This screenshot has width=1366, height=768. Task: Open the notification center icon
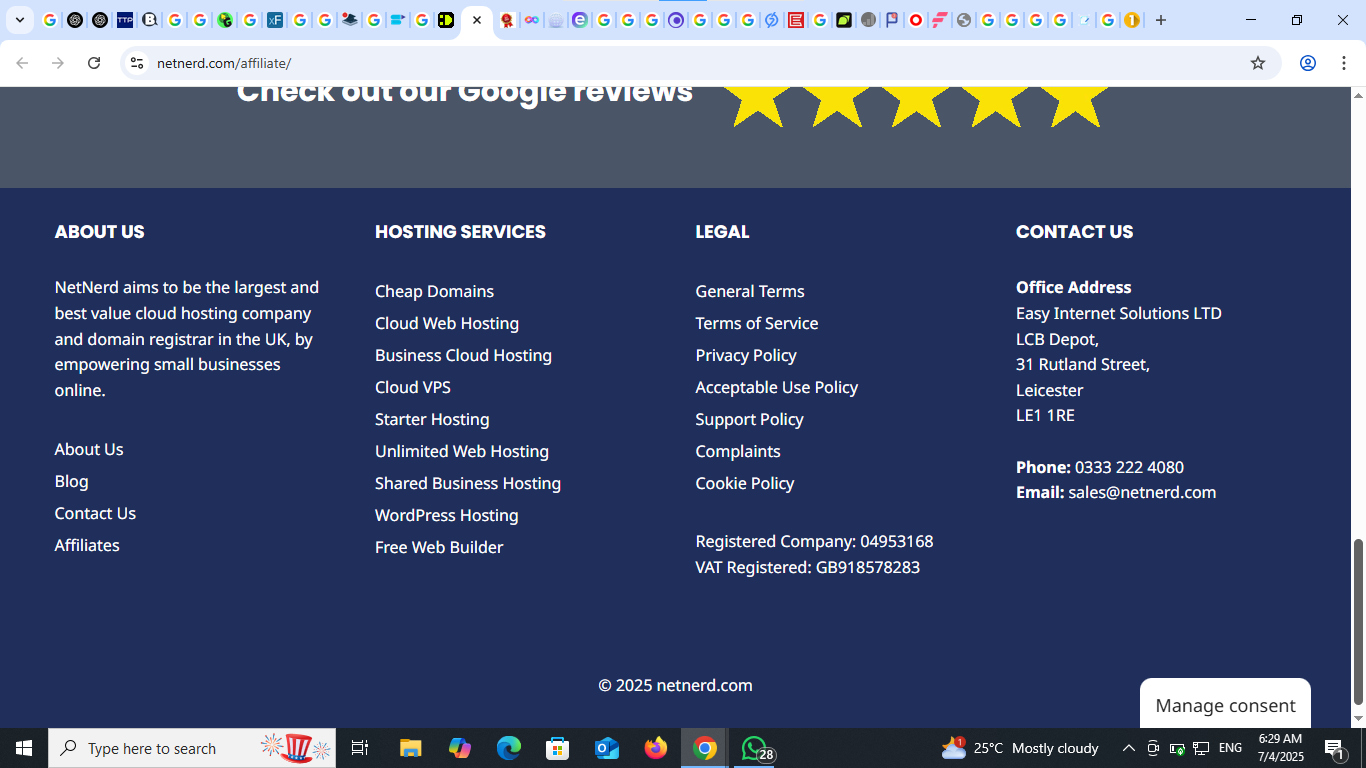pos(1334,748)
